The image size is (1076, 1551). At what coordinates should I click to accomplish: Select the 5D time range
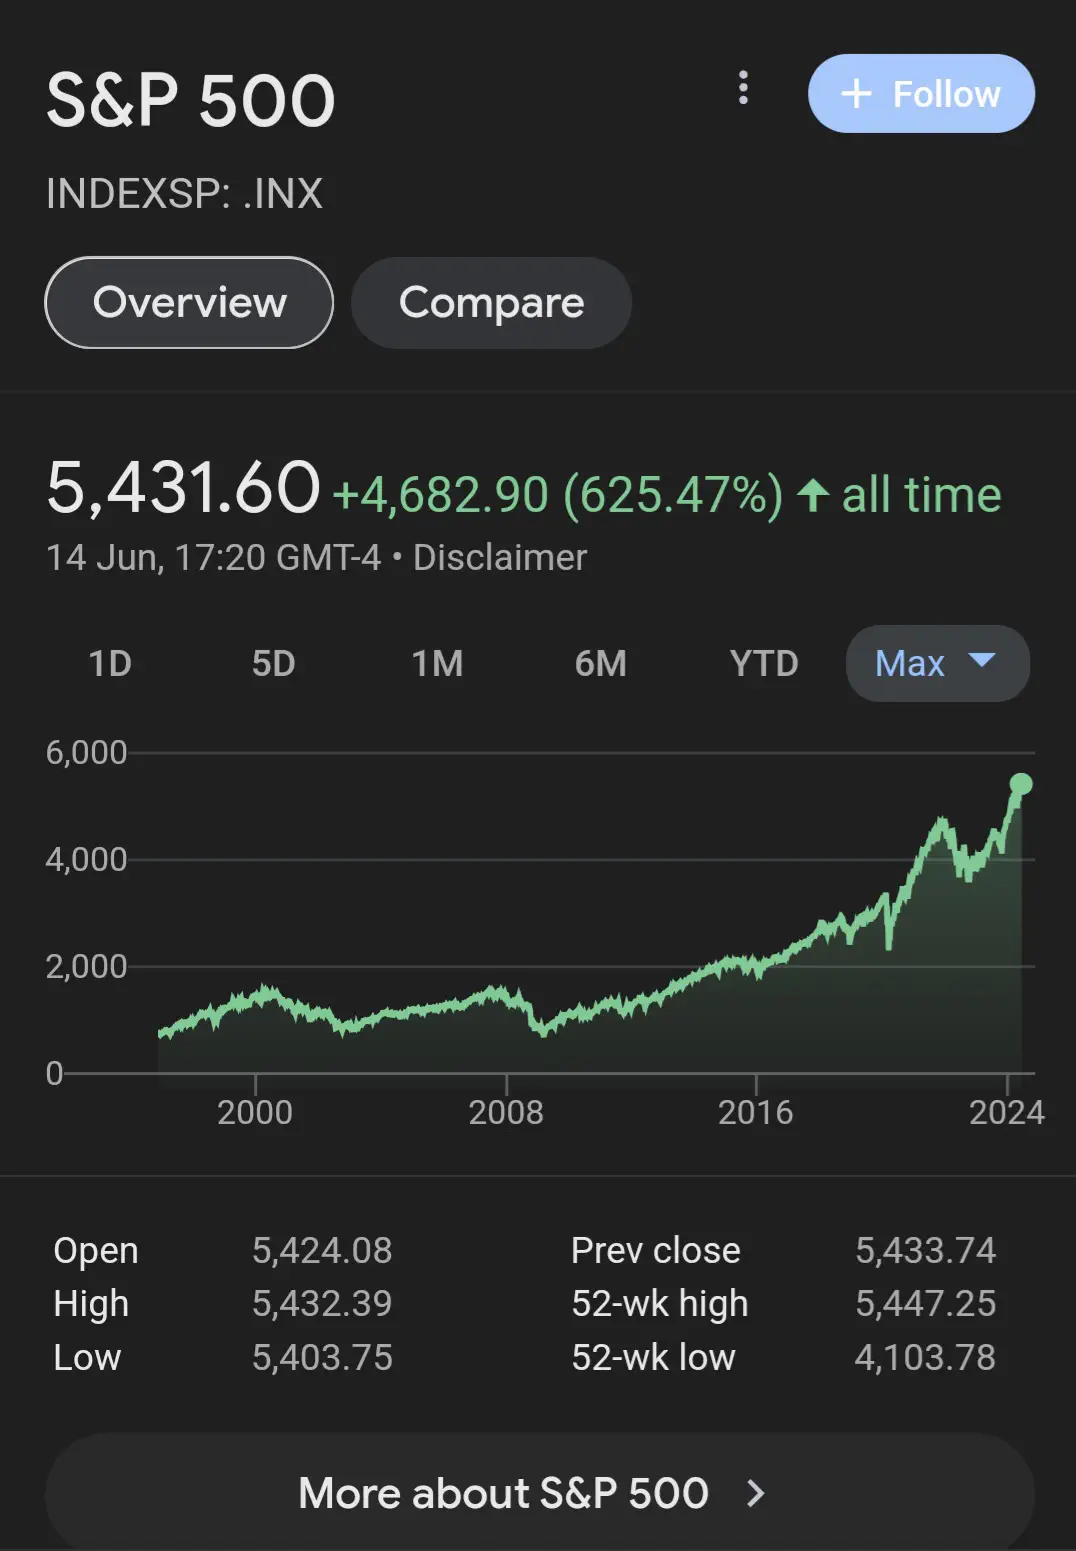click(x=273, y=663)
